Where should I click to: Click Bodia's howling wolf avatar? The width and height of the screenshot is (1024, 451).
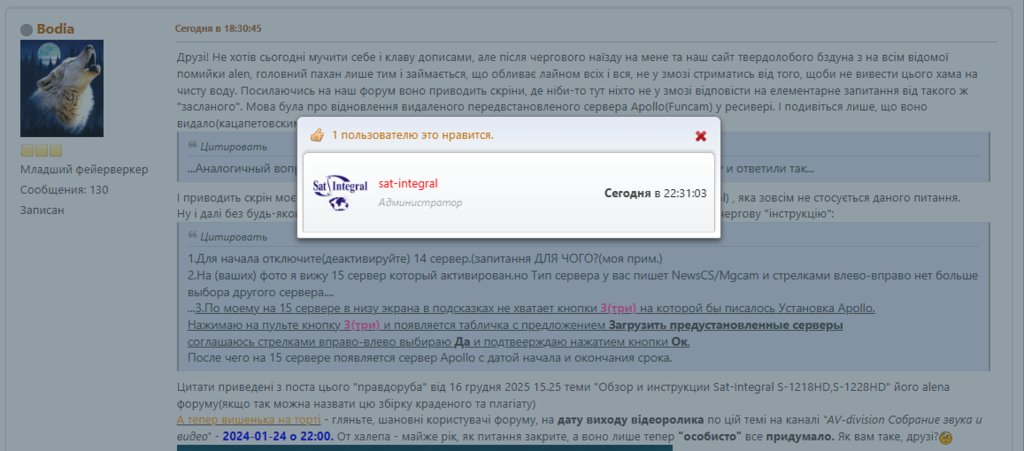click(x=61, y=88)
